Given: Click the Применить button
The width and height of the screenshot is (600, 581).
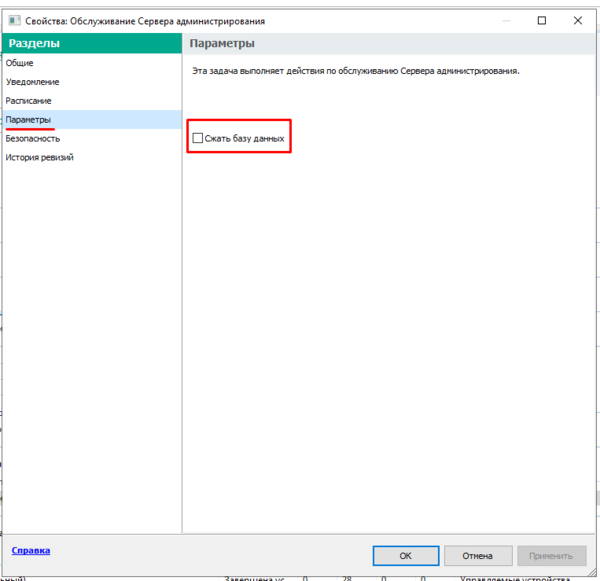Looking at the screenshot, I should point(551,555).
